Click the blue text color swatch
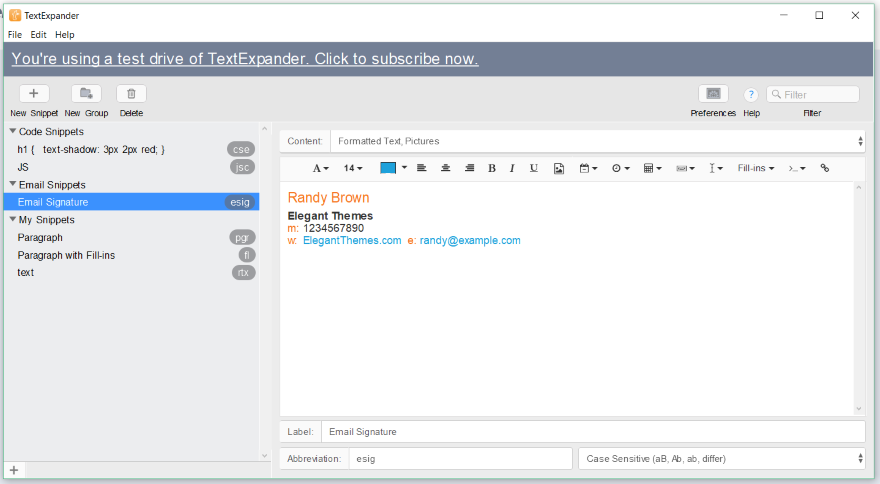Screen dimensions: 880x484 pos(388,168)
